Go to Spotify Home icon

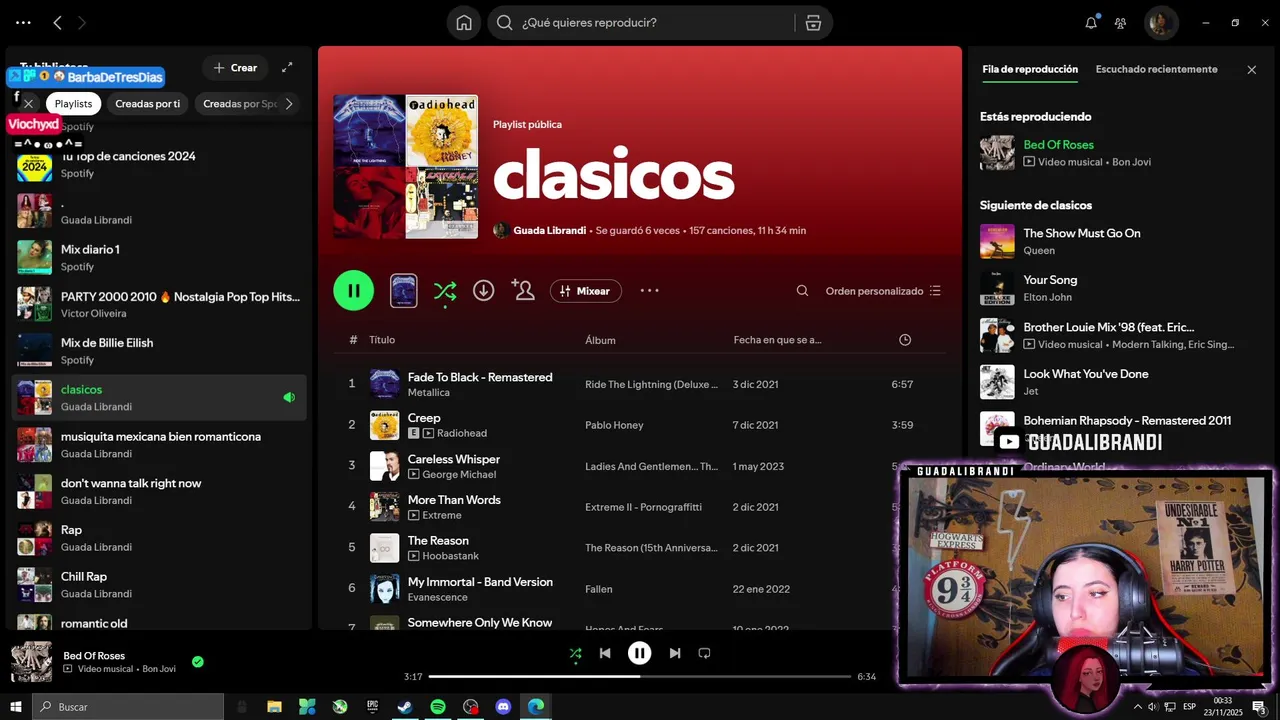(464, 23)
